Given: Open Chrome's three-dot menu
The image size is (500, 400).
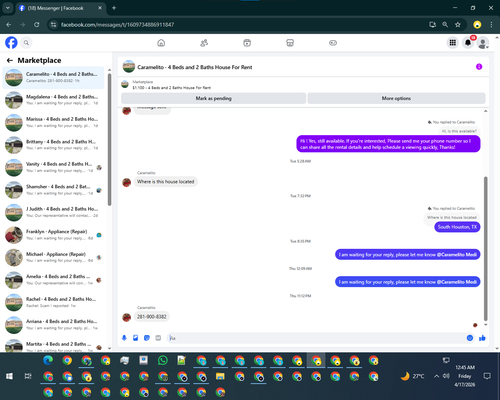Looking at the screenshot, I should click(x=491, y=25).
